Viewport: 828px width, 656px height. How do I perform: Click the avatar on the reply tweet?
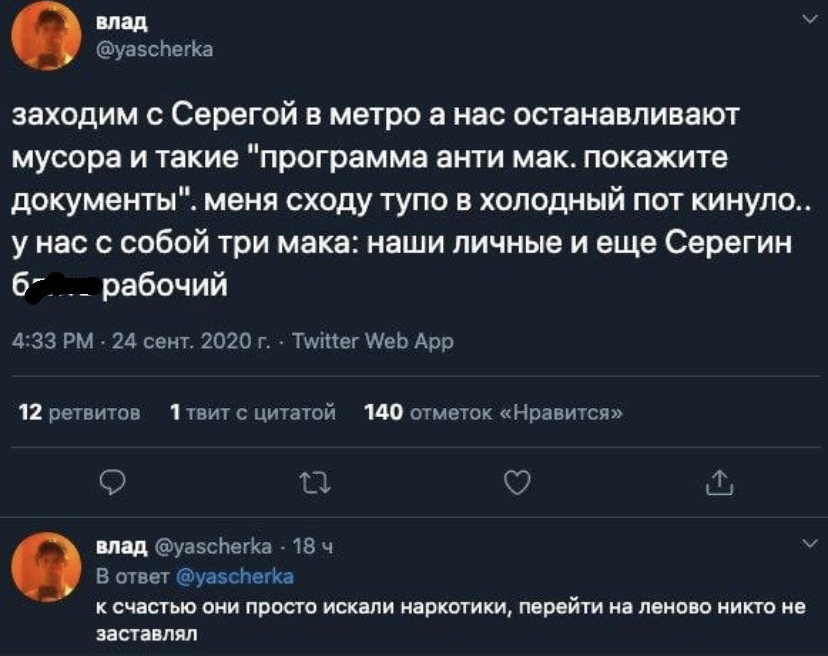(44, 567)
